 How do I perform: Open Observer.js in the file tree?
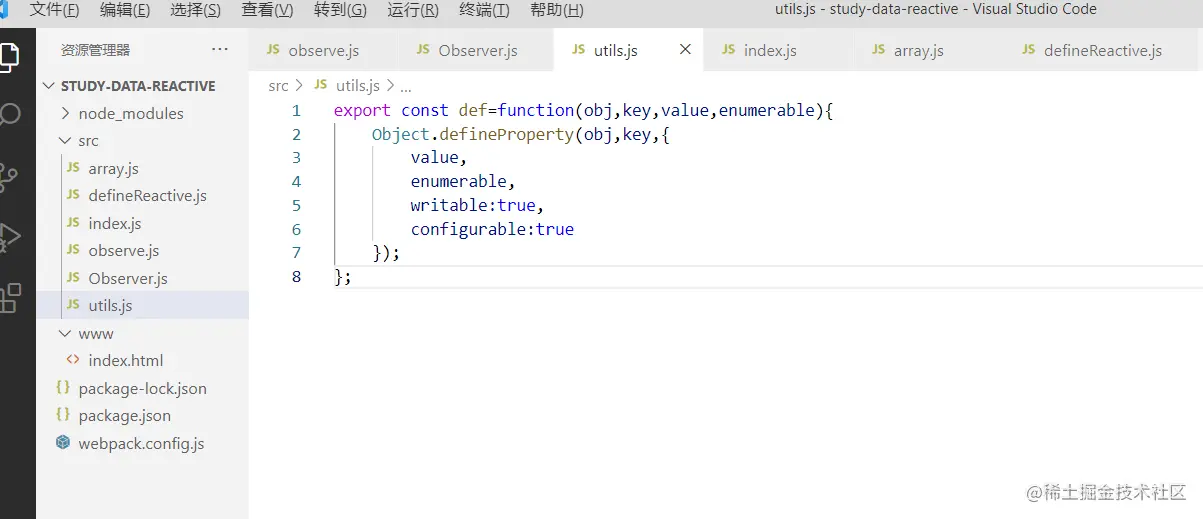[142, 279]
